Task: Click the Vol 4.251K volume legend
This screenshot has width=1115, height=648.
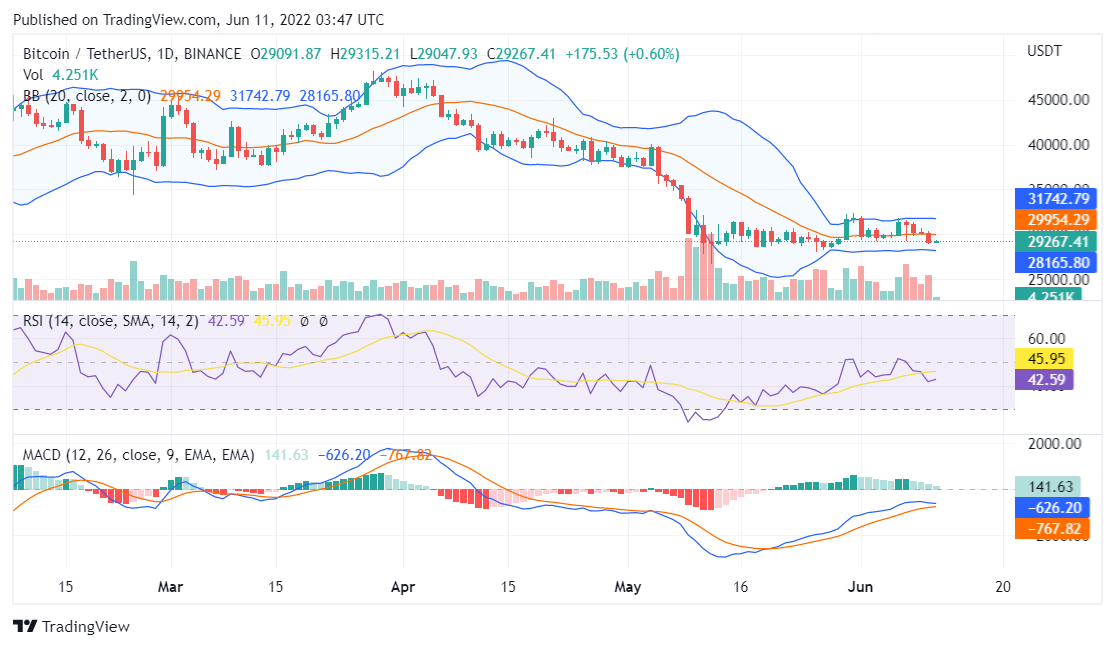Action: tap(60, 75)
